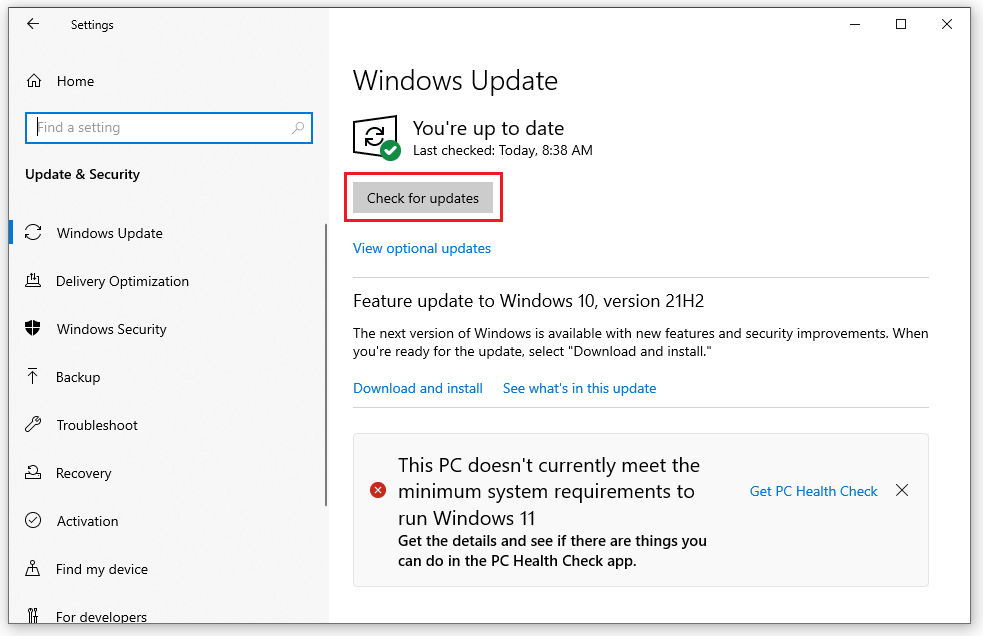Open See what's in this update
983x636 pixels.
click(x=579, y=388)
